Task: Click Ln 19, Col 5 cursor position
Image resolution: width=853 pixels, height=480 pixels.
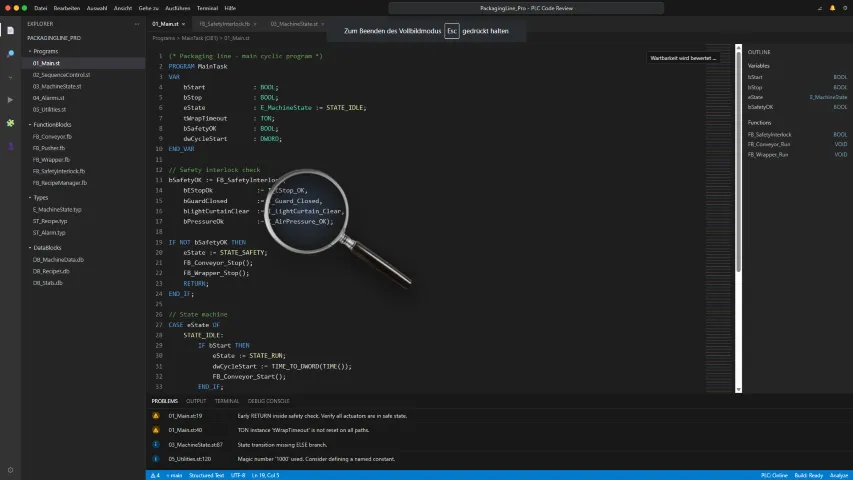Action: [x=265, y=475]
